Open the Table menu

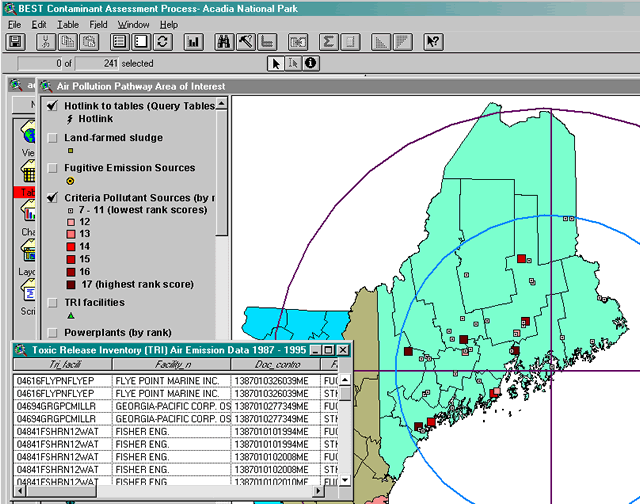(68, 25)
